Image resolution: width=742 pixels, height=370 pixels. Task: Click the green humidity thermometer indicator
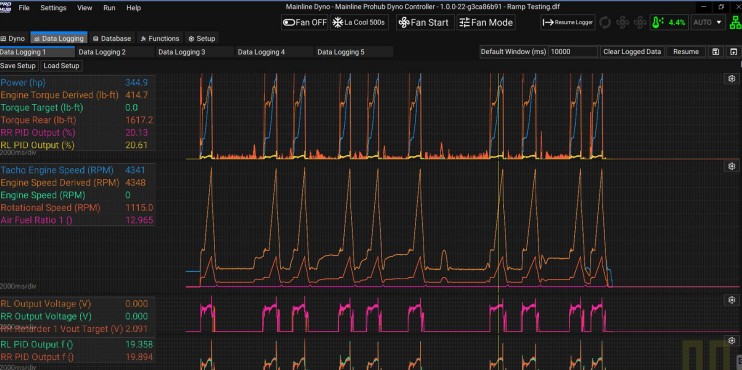pos(669,22)
